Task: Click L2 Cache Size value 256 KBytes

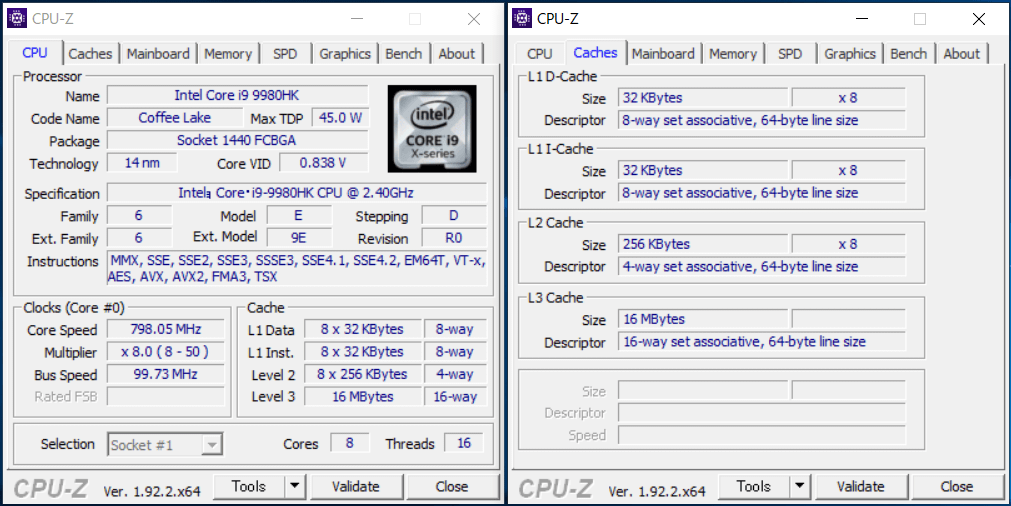Action: [x=703, y=244]
